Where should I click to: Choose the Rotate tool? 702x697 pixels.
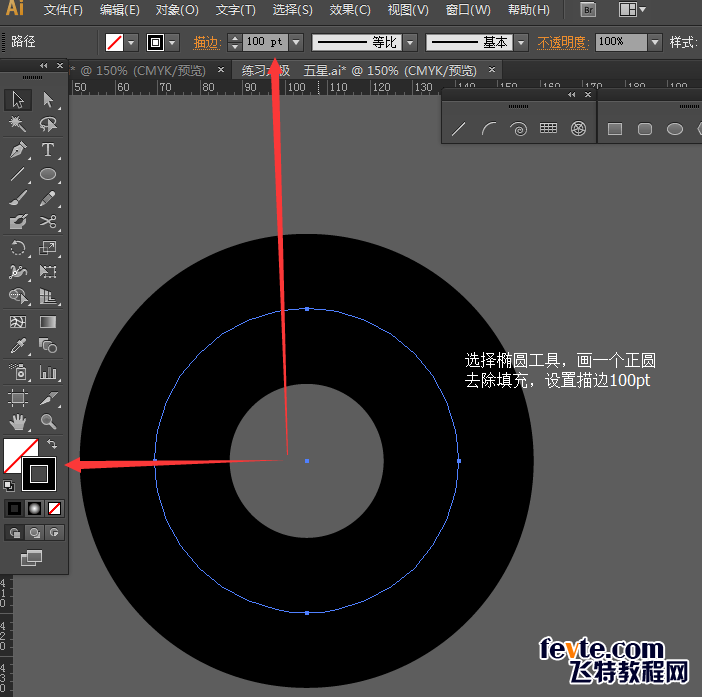coord(18,248)
